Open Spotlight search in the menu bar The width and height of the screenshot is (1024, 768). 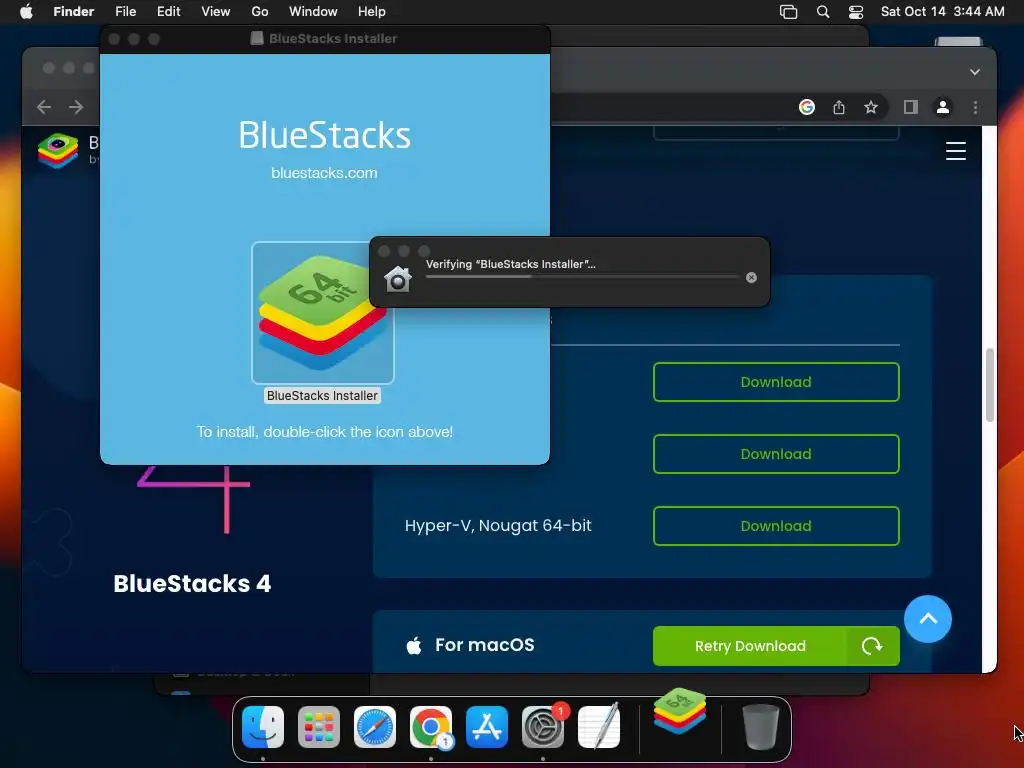(x=823, y=12)
